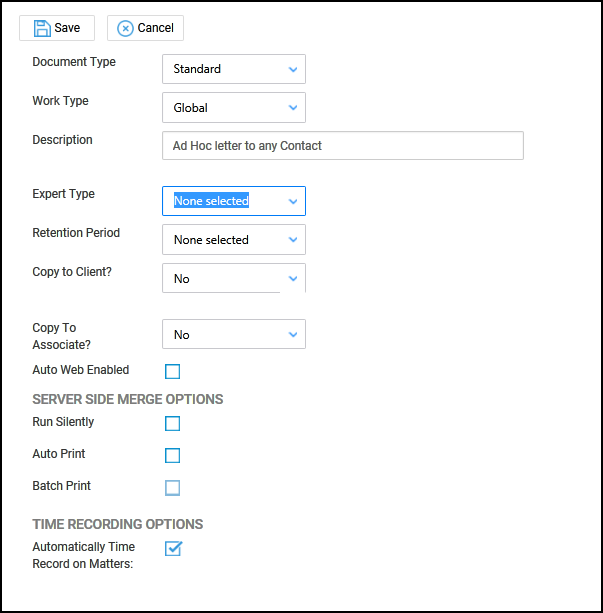Image resolution: width=603 pixels, height=613 pixels.
Task: Enable the Auto Print checkbox
Action: click(x=173, y=456)
